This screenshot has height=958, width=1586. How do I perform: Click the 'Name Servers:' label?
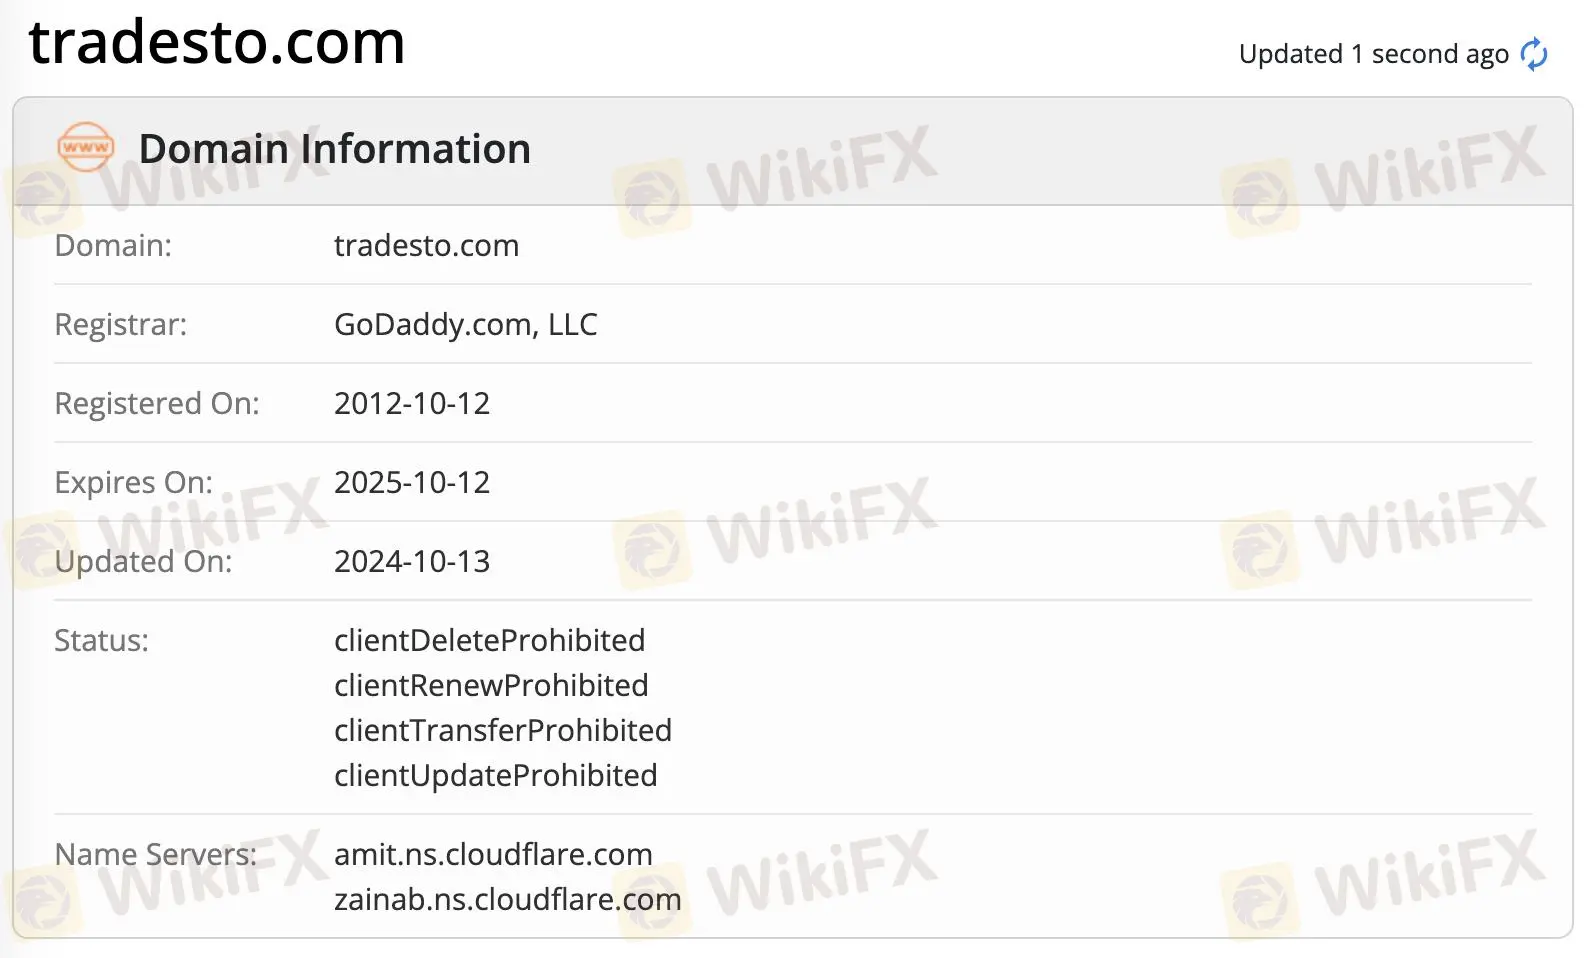coord(155,854)
